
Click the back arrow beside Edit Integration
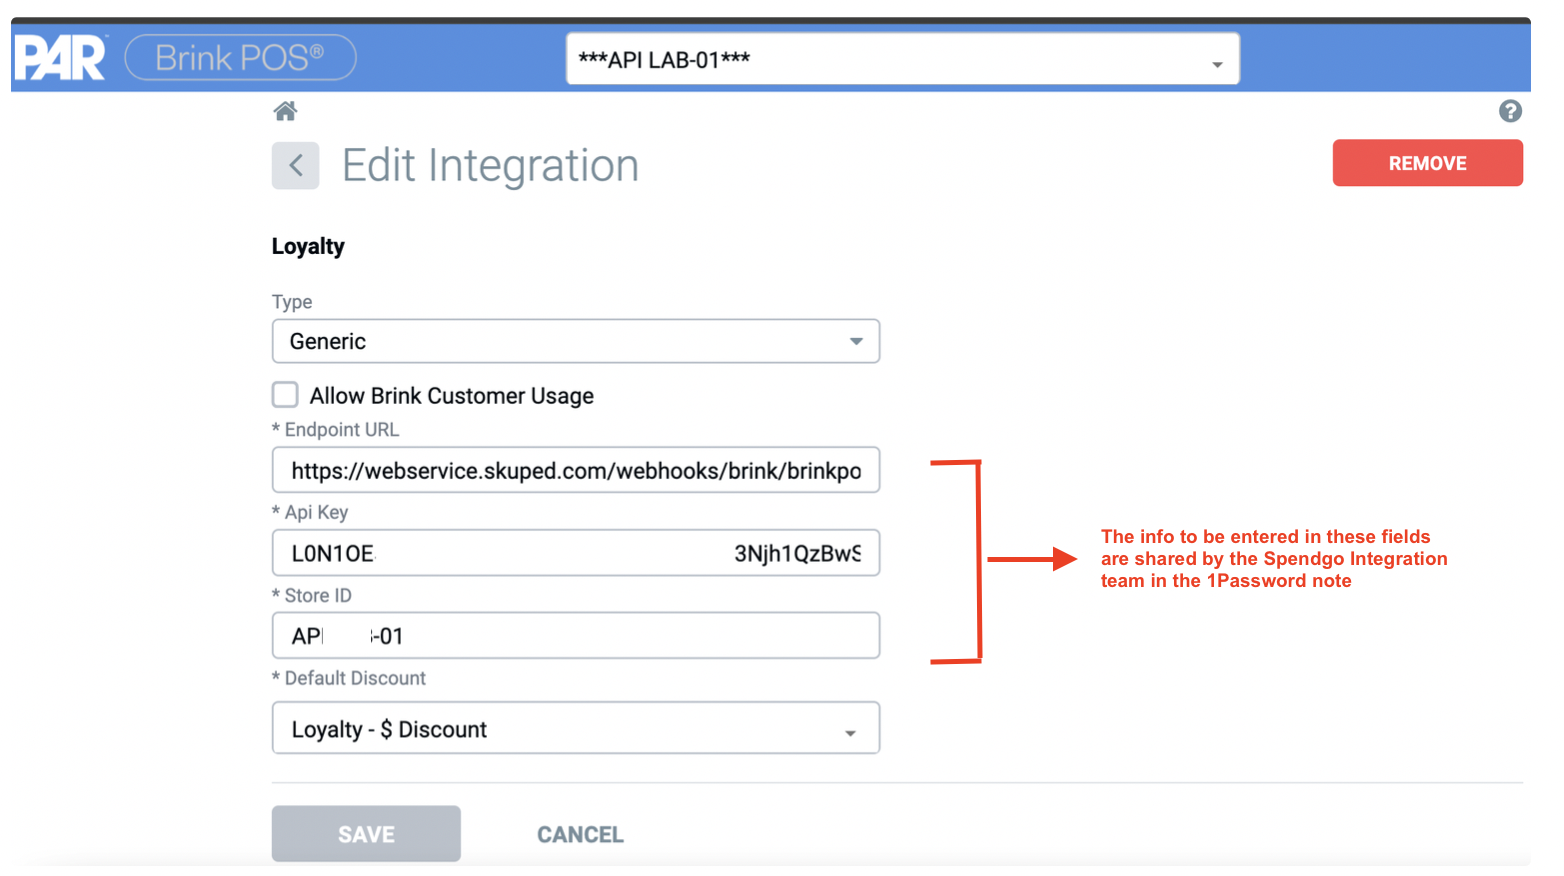point(295,165)
